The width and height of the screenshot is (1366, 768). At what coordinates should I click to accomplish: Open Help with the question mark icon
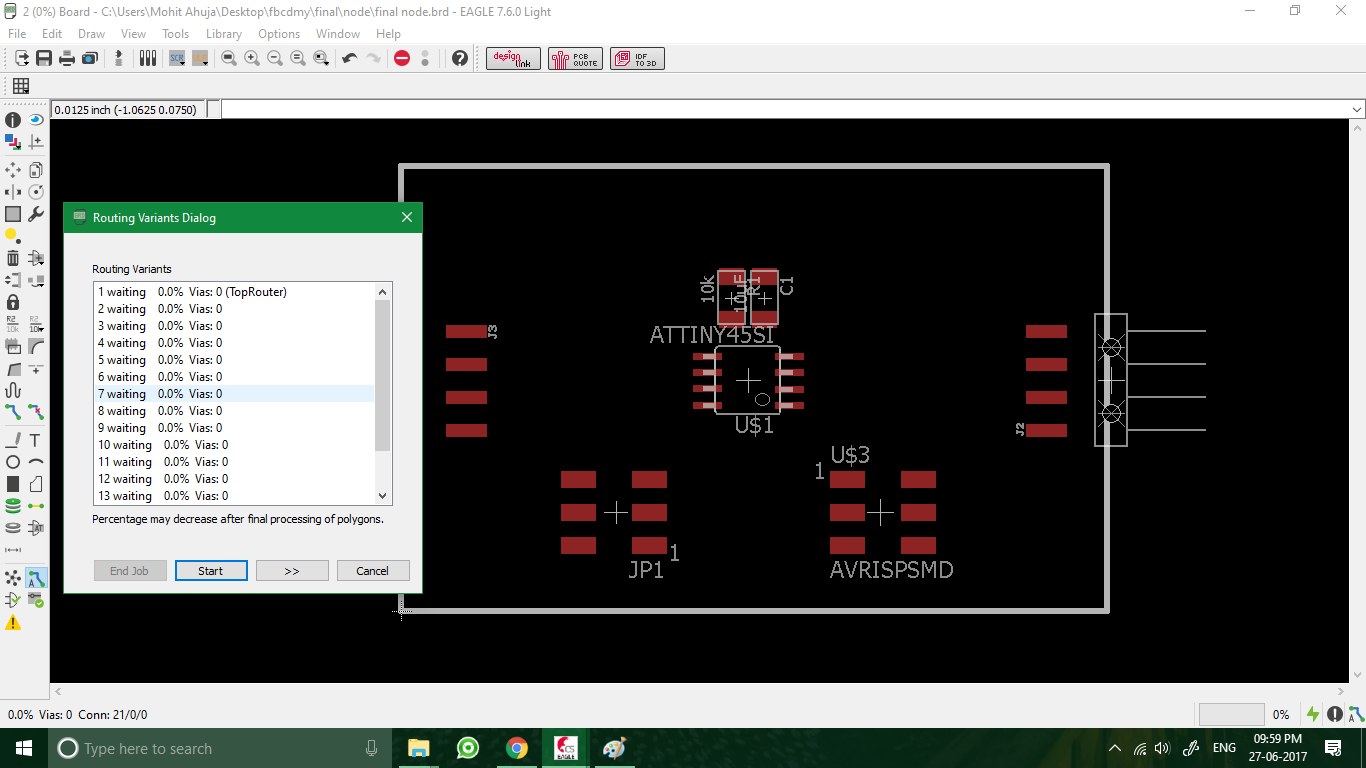(x=460, y=58)
